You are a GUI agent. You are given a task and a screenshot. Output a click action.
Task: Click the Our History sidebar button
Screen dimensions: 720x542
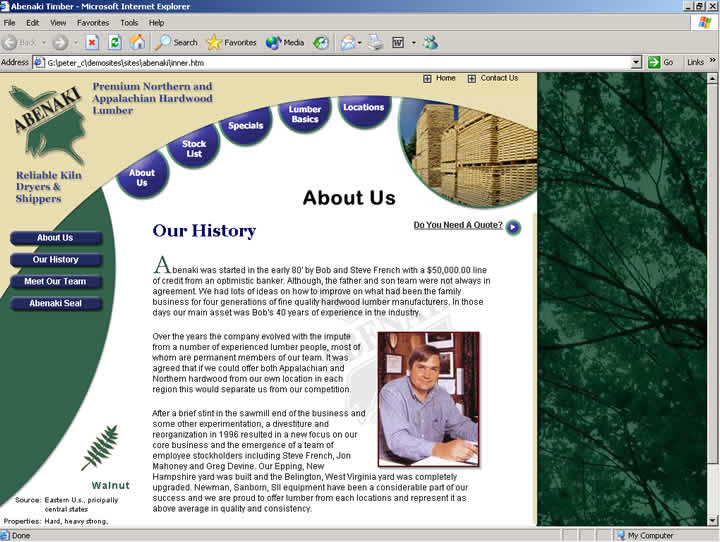55,260
